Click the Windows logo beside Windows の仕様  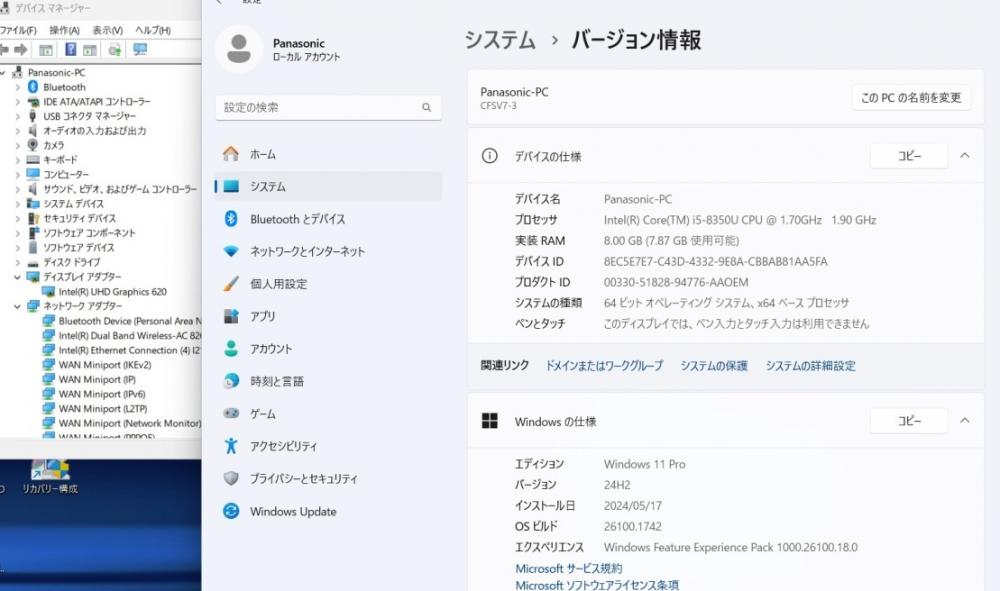tap(489, 421)
